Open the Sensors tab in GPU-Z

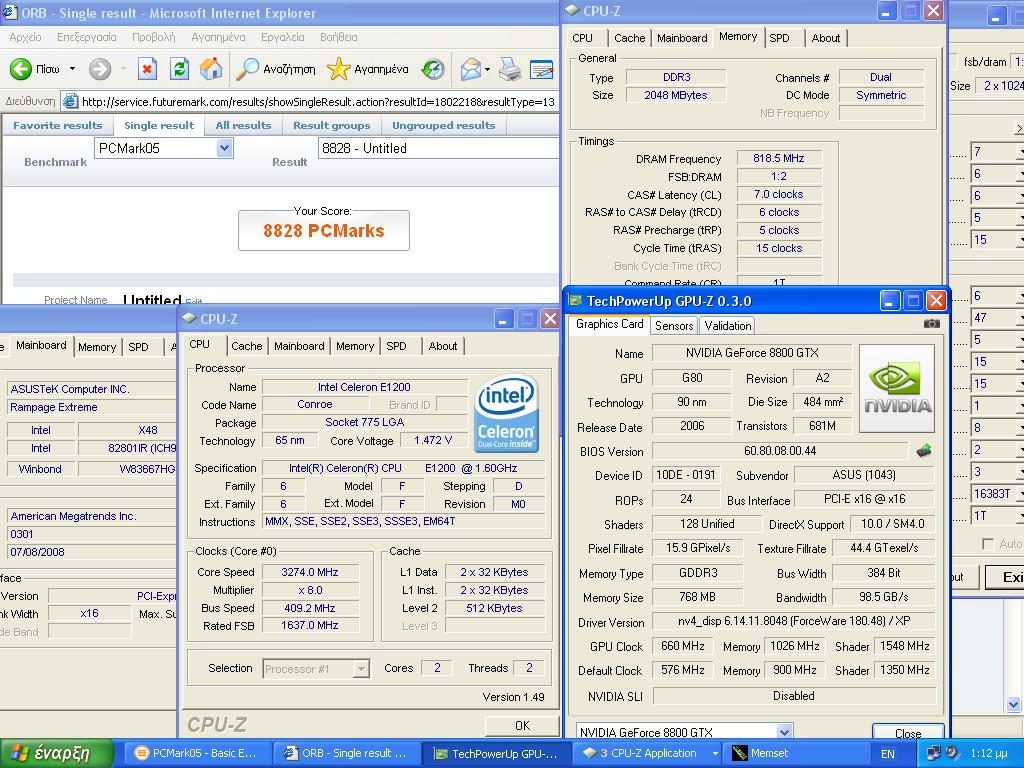(x=674, y=325)
